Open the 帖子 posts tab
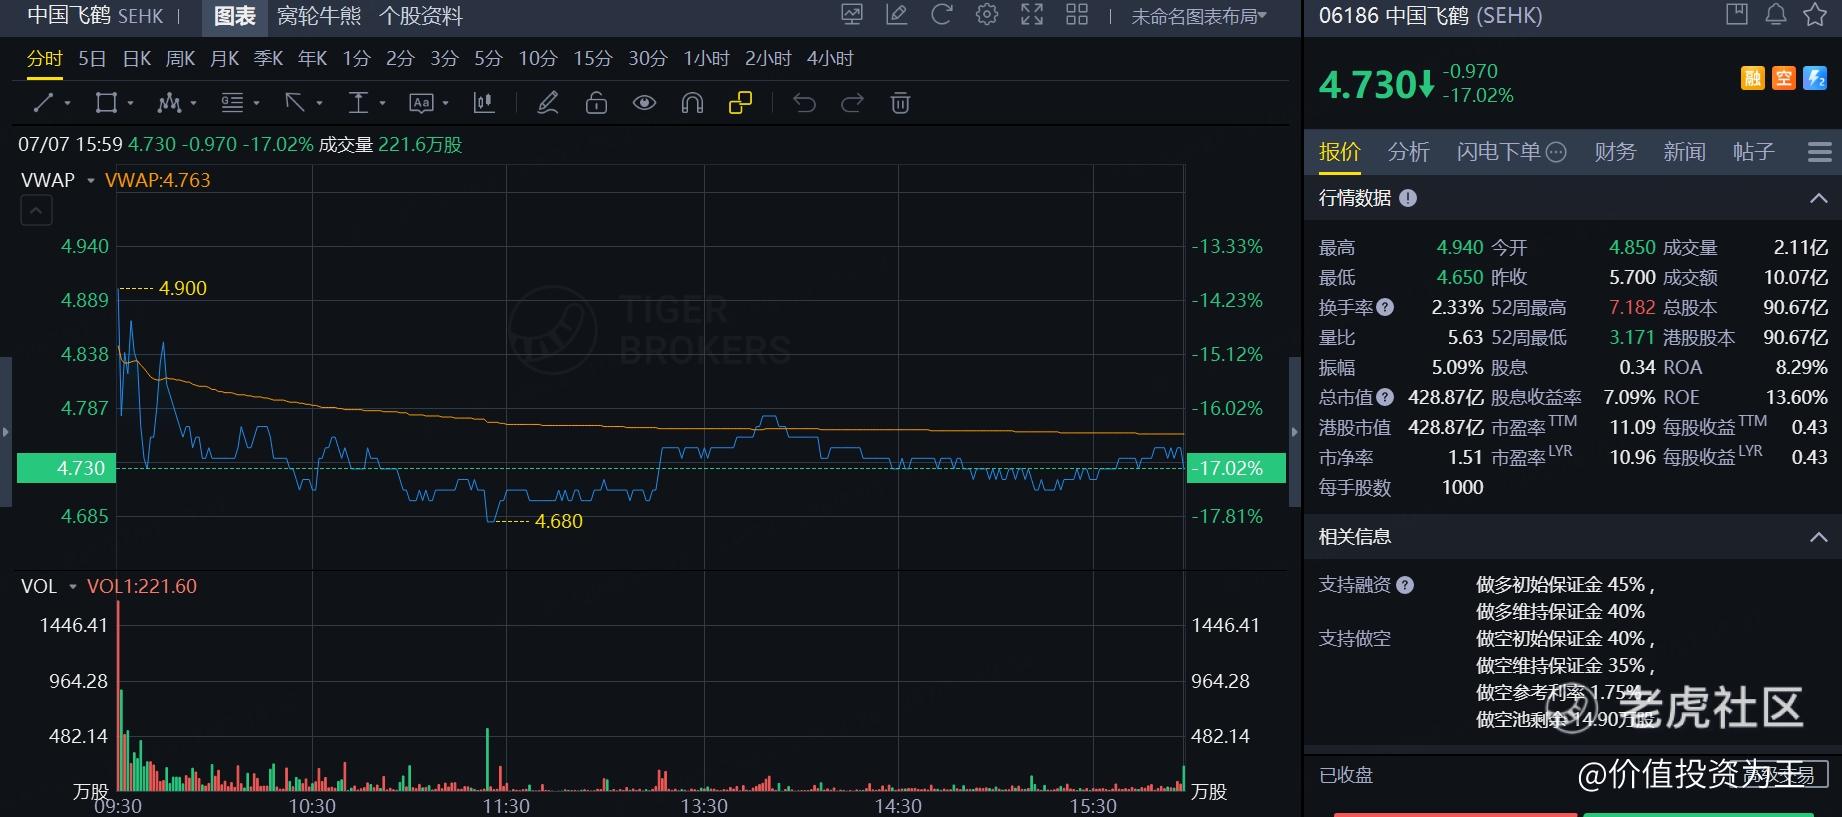The width and height of the screenshot is (1842, 817). point(1753,152)
